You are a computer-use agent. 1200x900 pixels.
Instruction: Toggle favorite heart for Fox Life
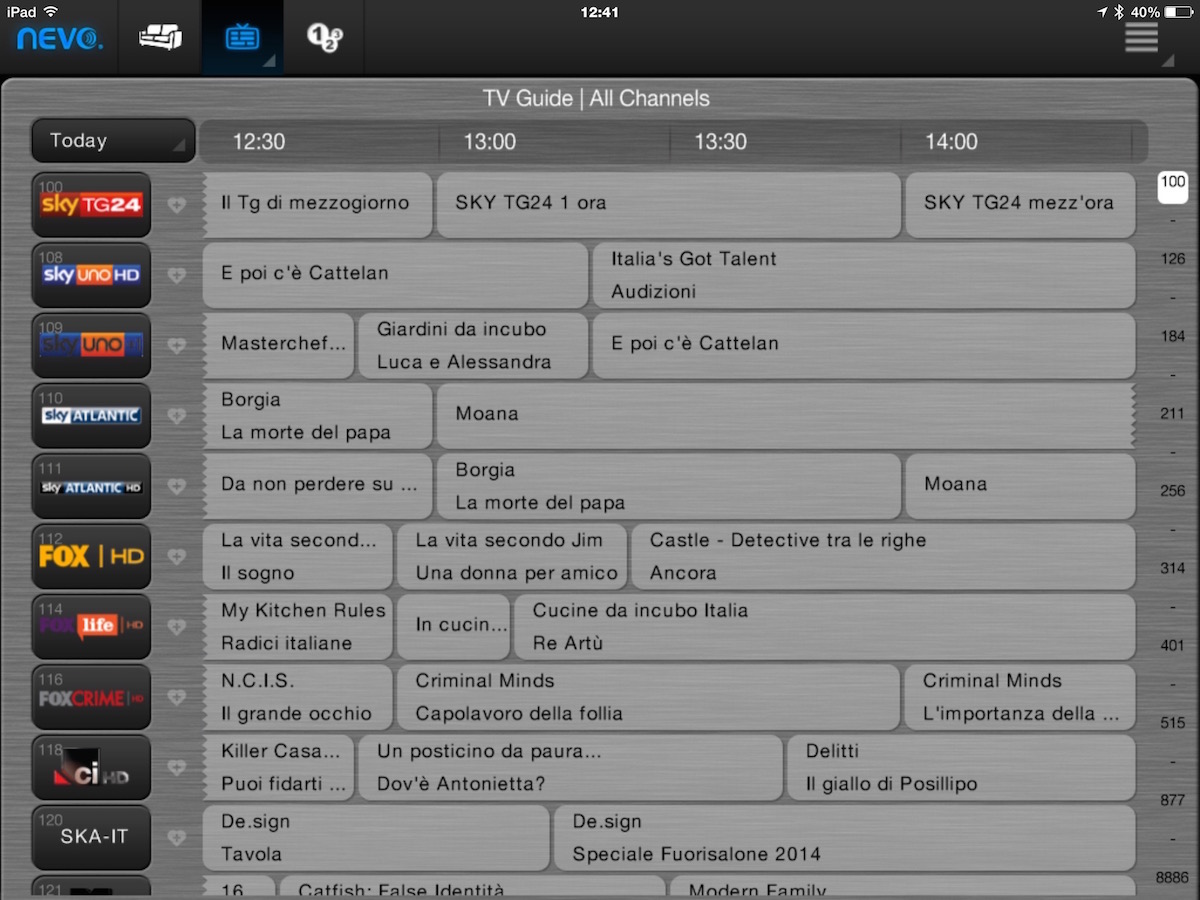[x=177, y=627]
